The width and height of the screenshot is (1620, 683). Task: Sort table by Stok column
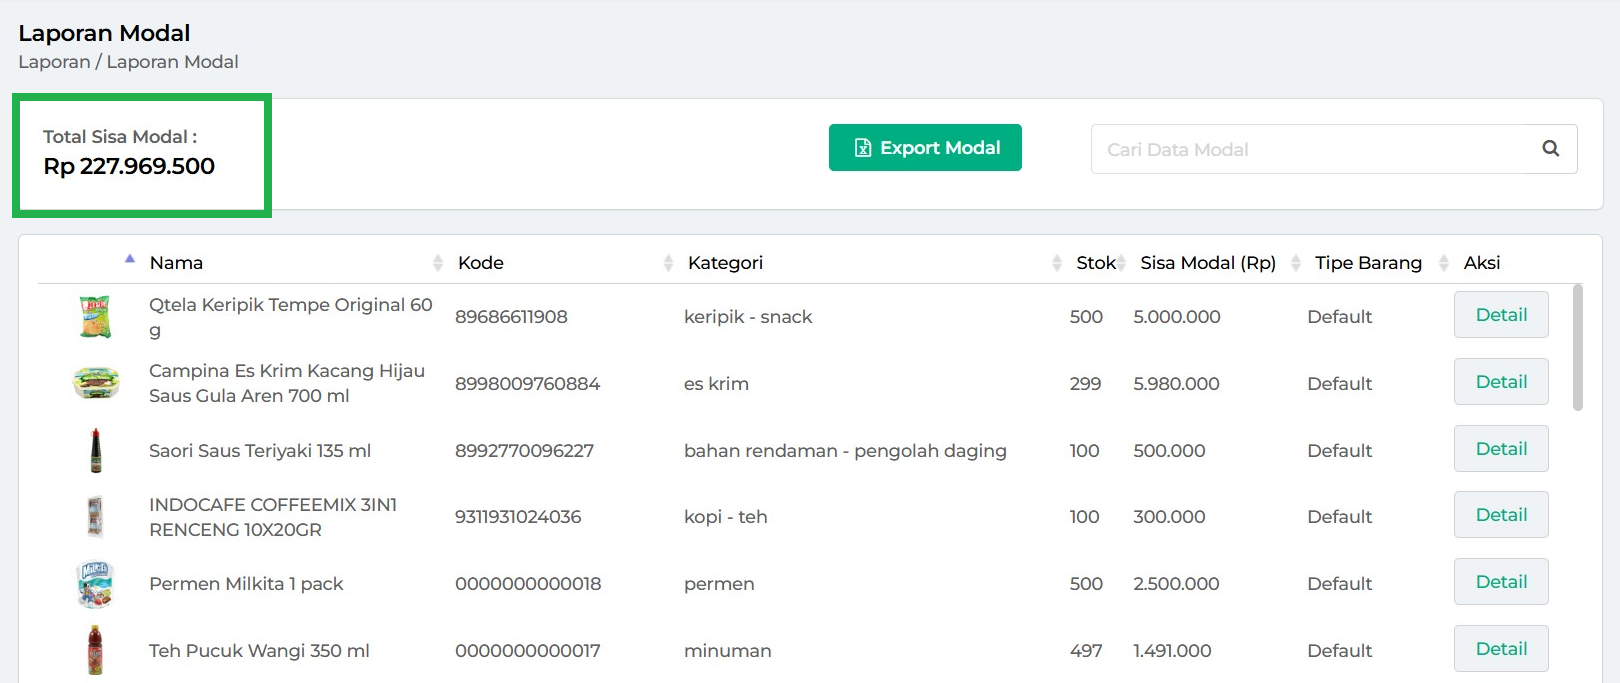pyautogui.click(x=1095, y=263)
